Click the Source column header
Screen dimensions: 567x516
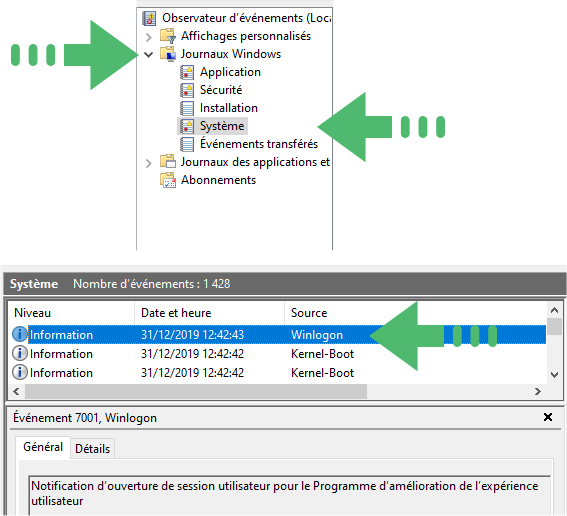click(x=415, y=313)
